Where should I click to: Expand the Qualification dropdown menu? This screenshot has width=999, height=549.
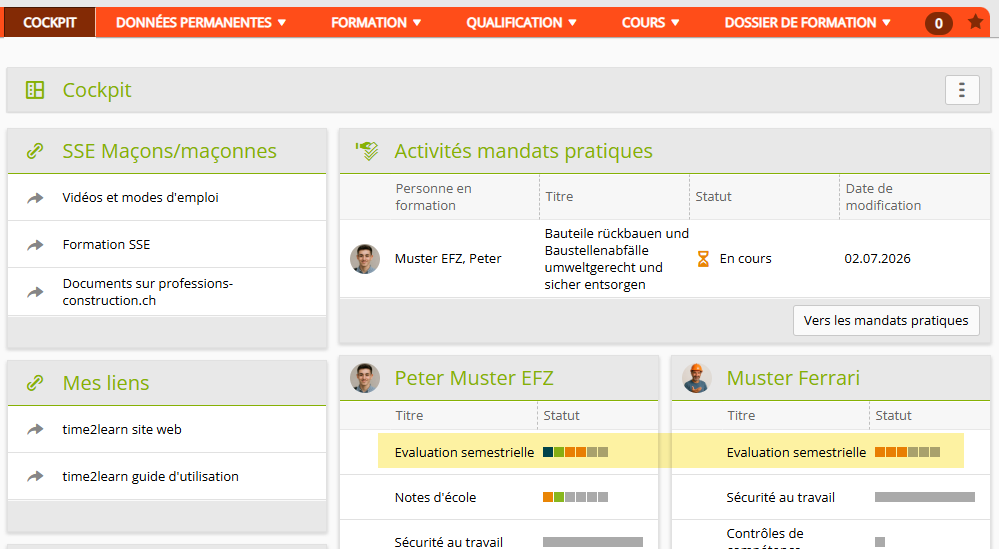tap(521, 22)
